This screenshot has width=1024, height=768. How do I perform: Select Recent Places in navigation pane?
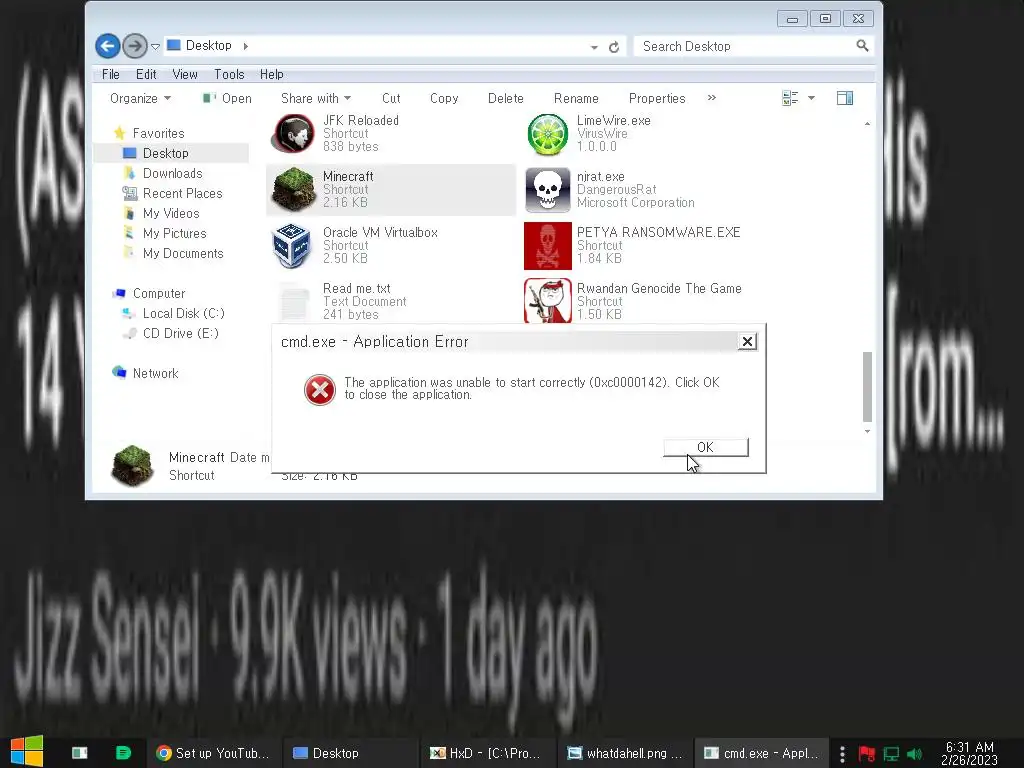pos(182,194)
